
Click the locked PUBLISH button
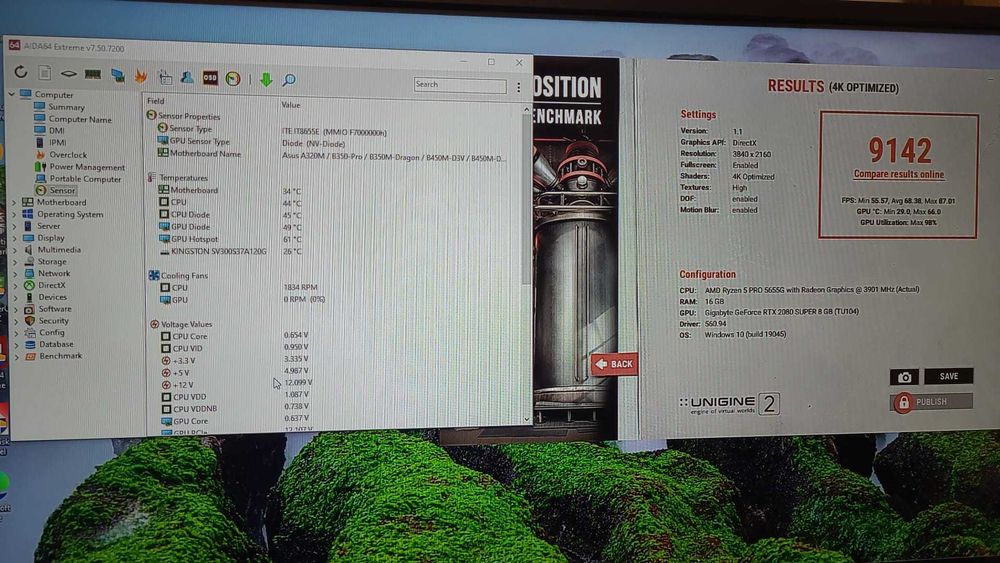[x=931, y=402]
